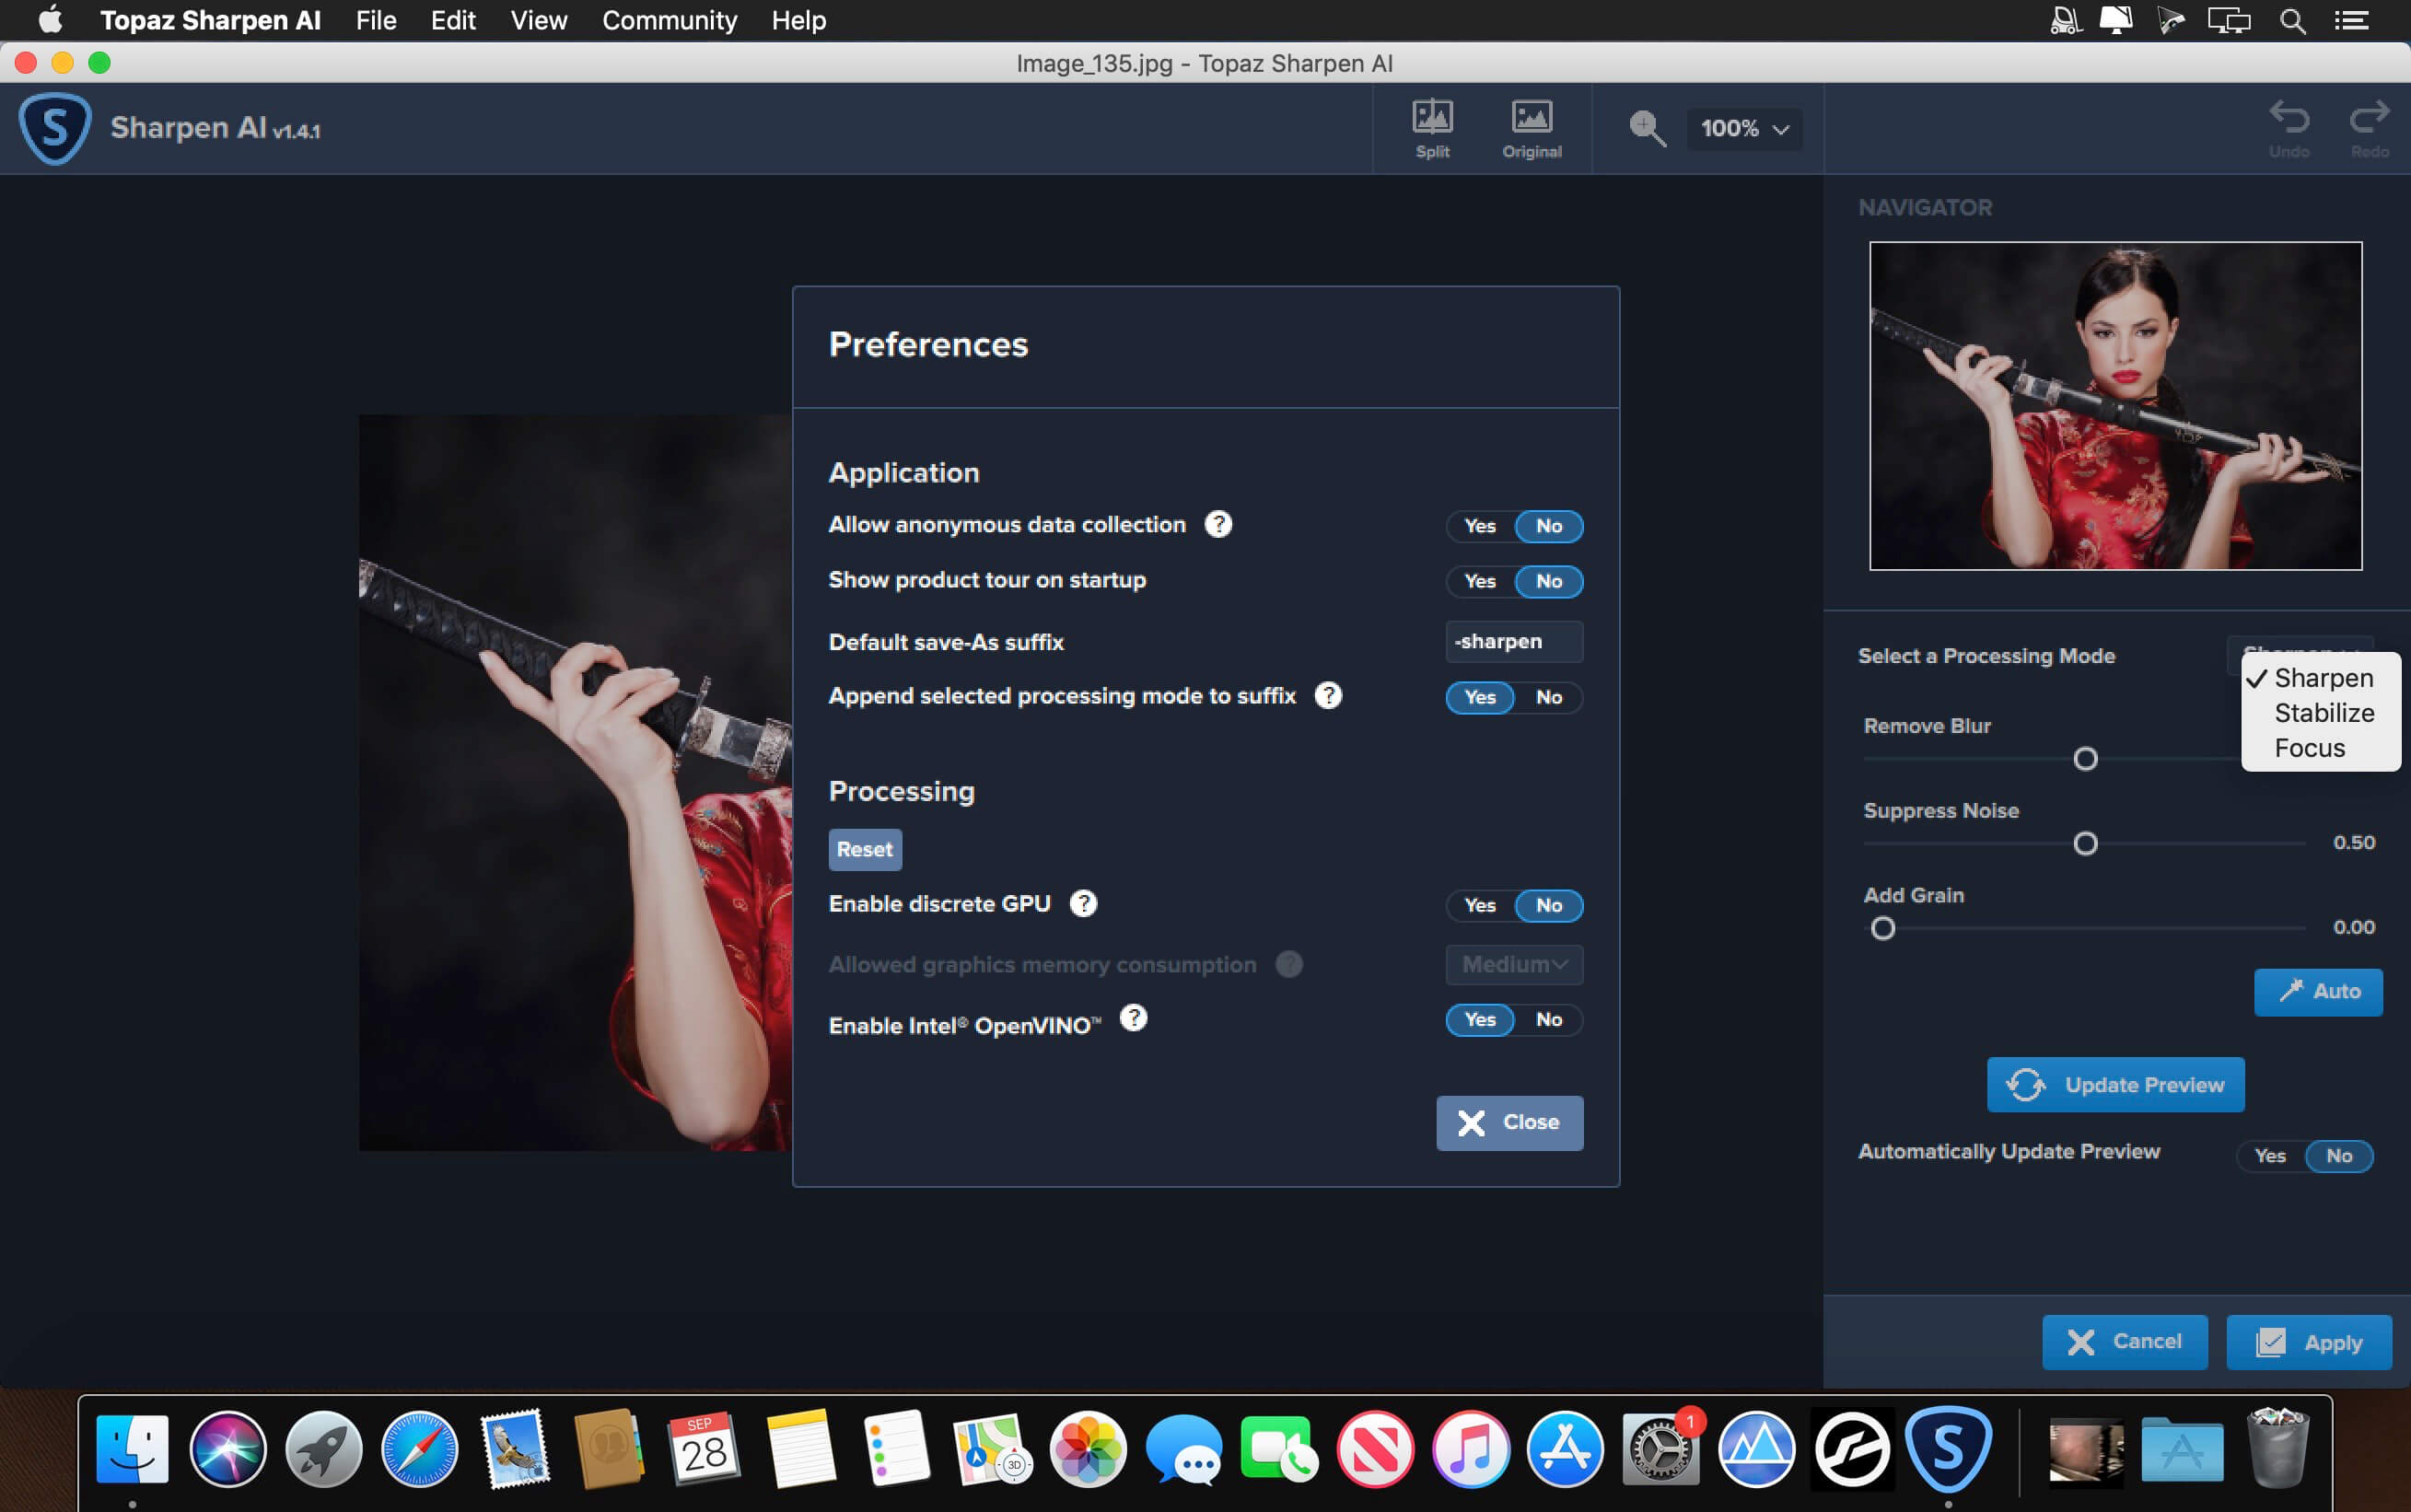Set Enable discrete GPU to Yes
2411x1512 pixels.
[1480, 905]
